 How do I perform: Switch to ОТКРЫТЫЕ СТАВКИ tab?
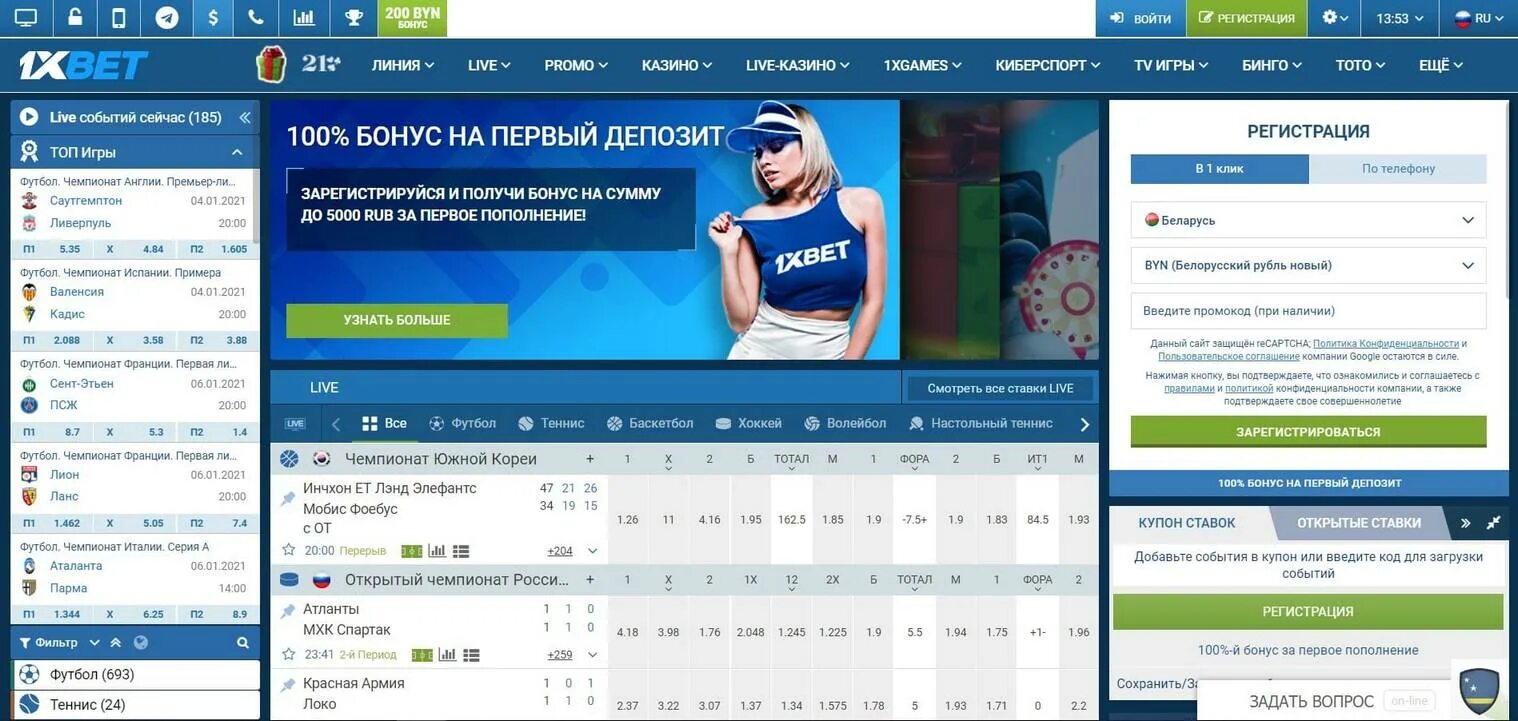pos(1359,522)
